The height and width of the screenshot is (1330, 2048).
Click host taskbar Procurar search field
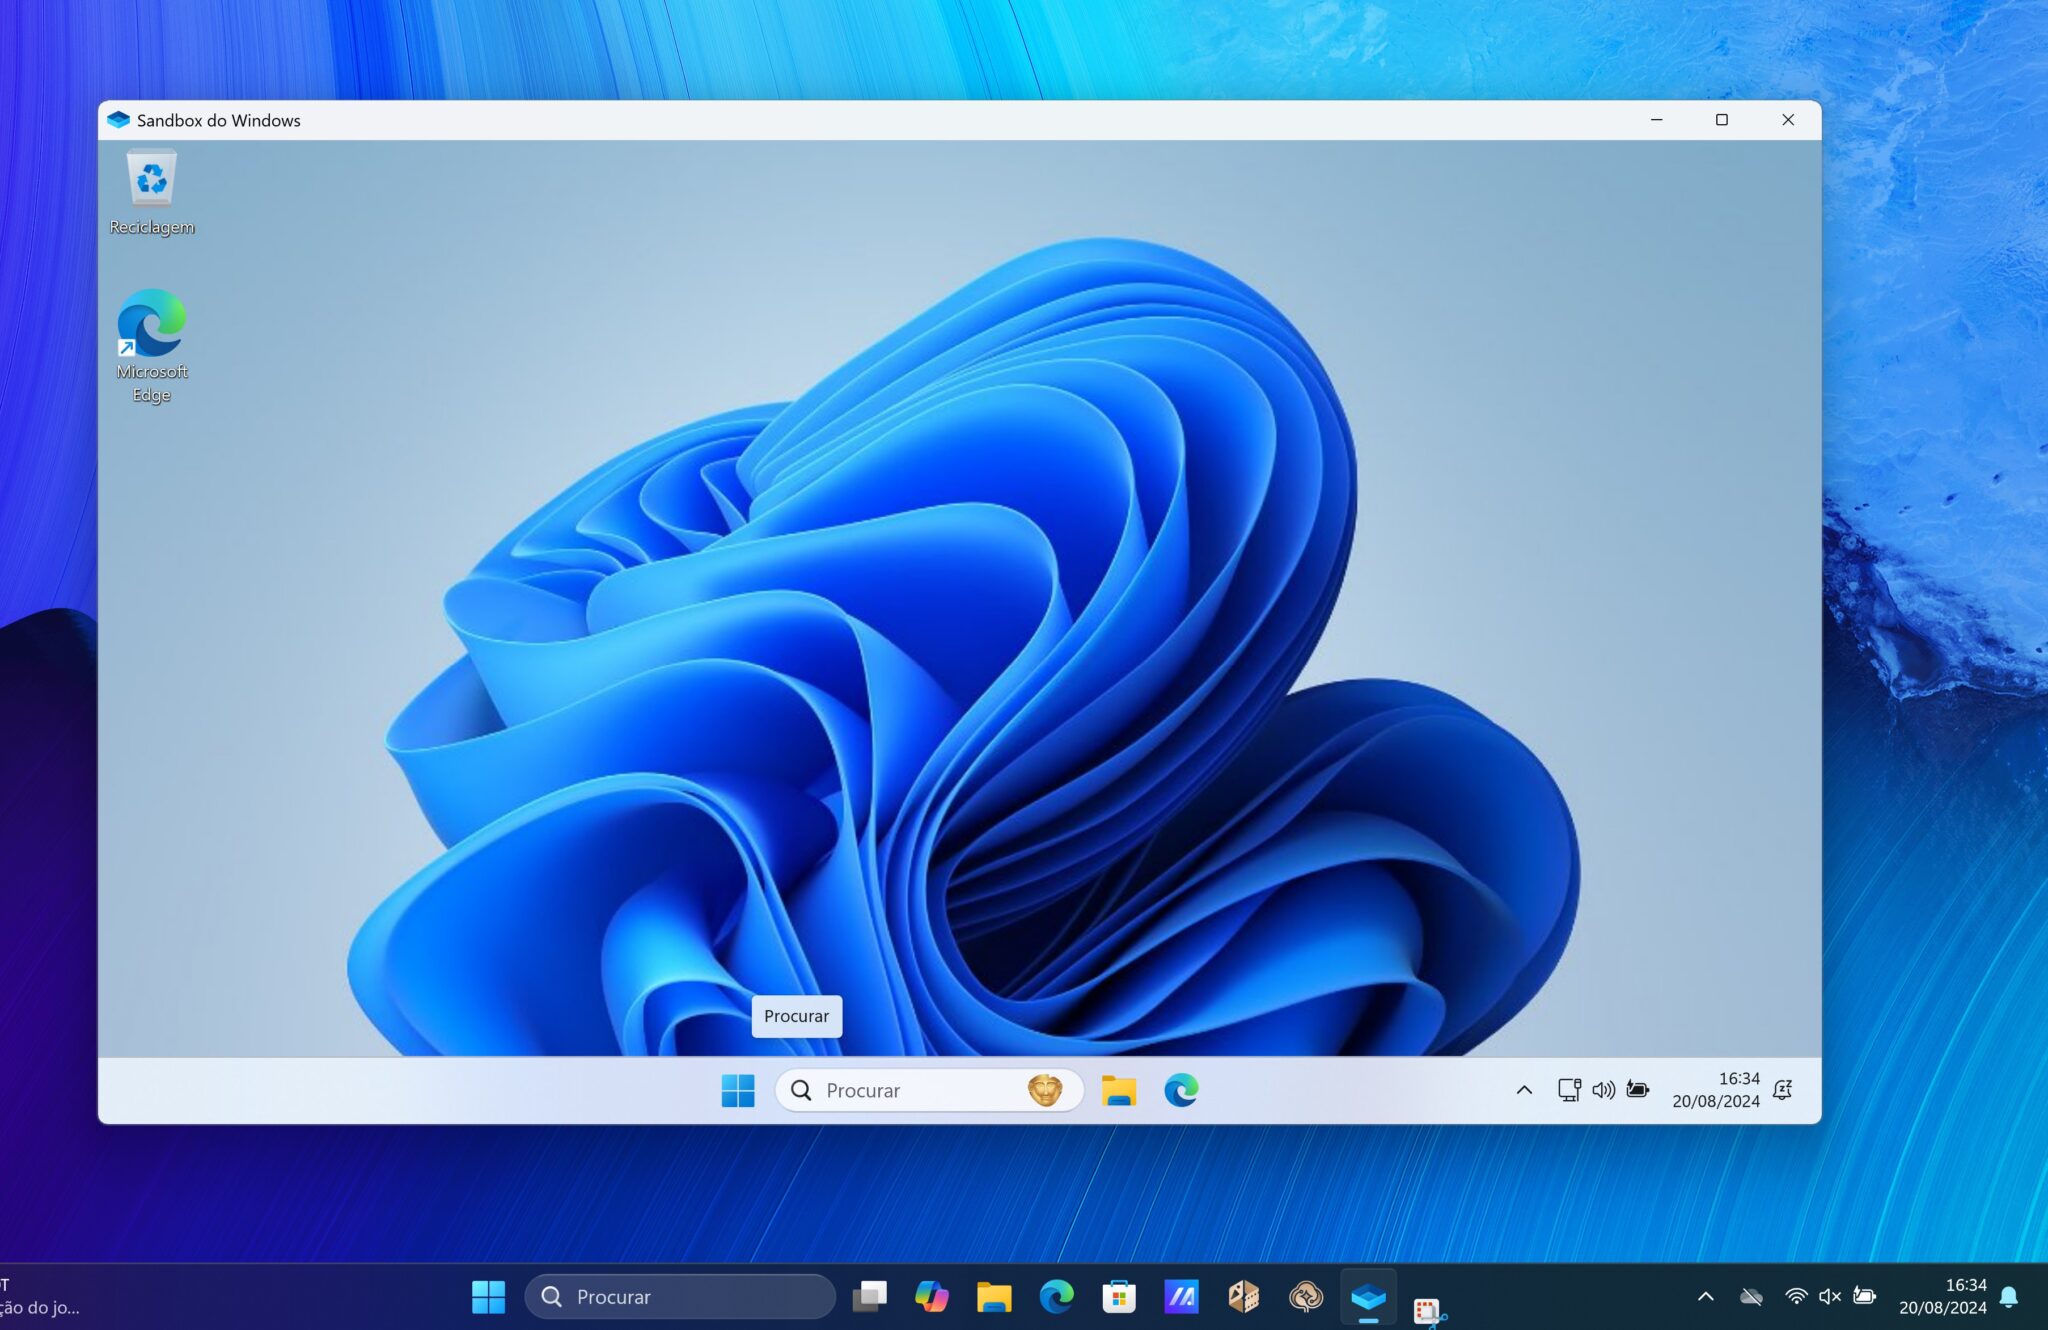(x=680, y=1297)
